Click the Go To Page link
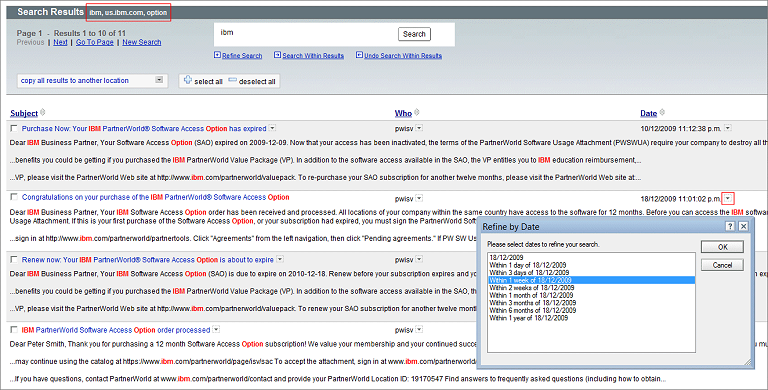This screenshot has height=390, width=768. [95, 42]
